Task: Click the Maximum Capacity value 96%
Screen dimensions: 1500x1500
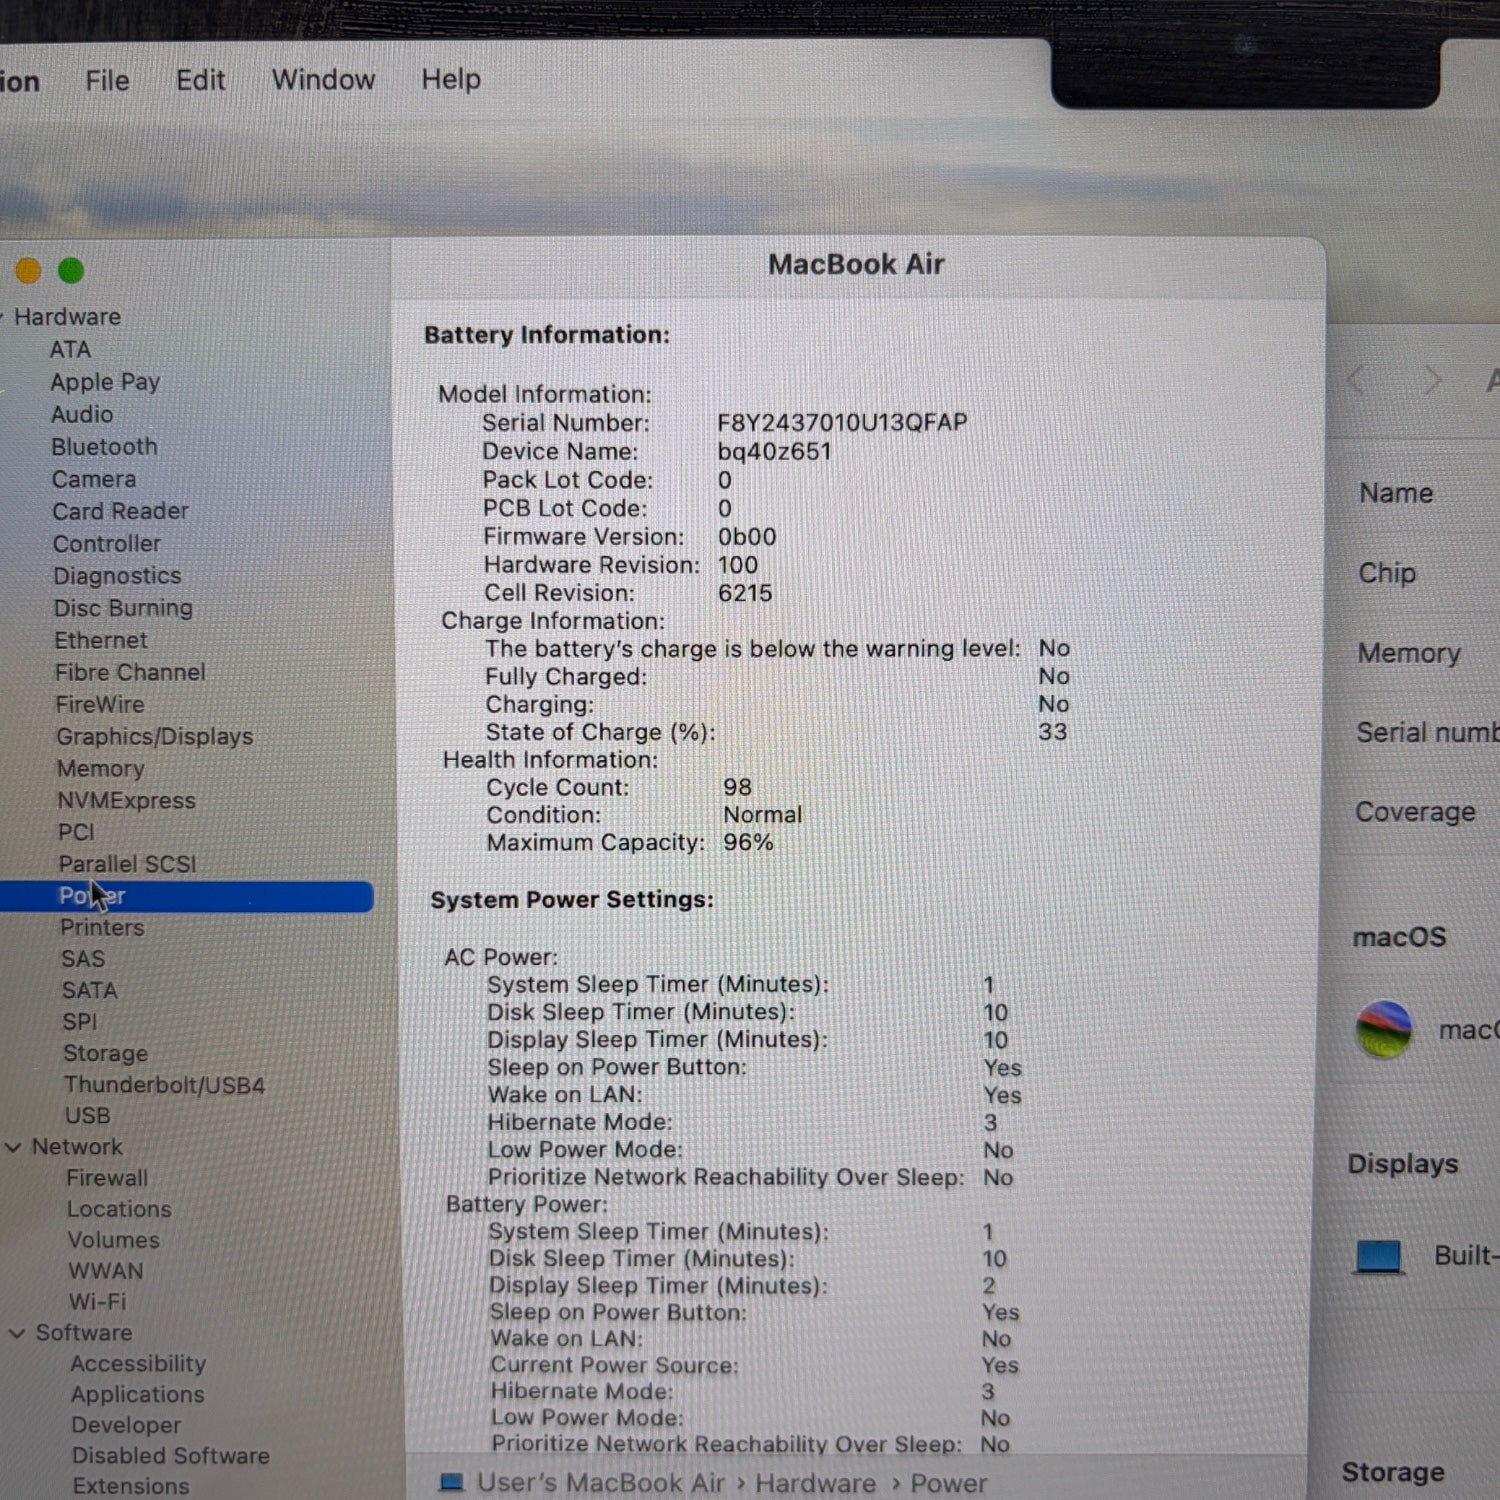Action: [748, 842]
